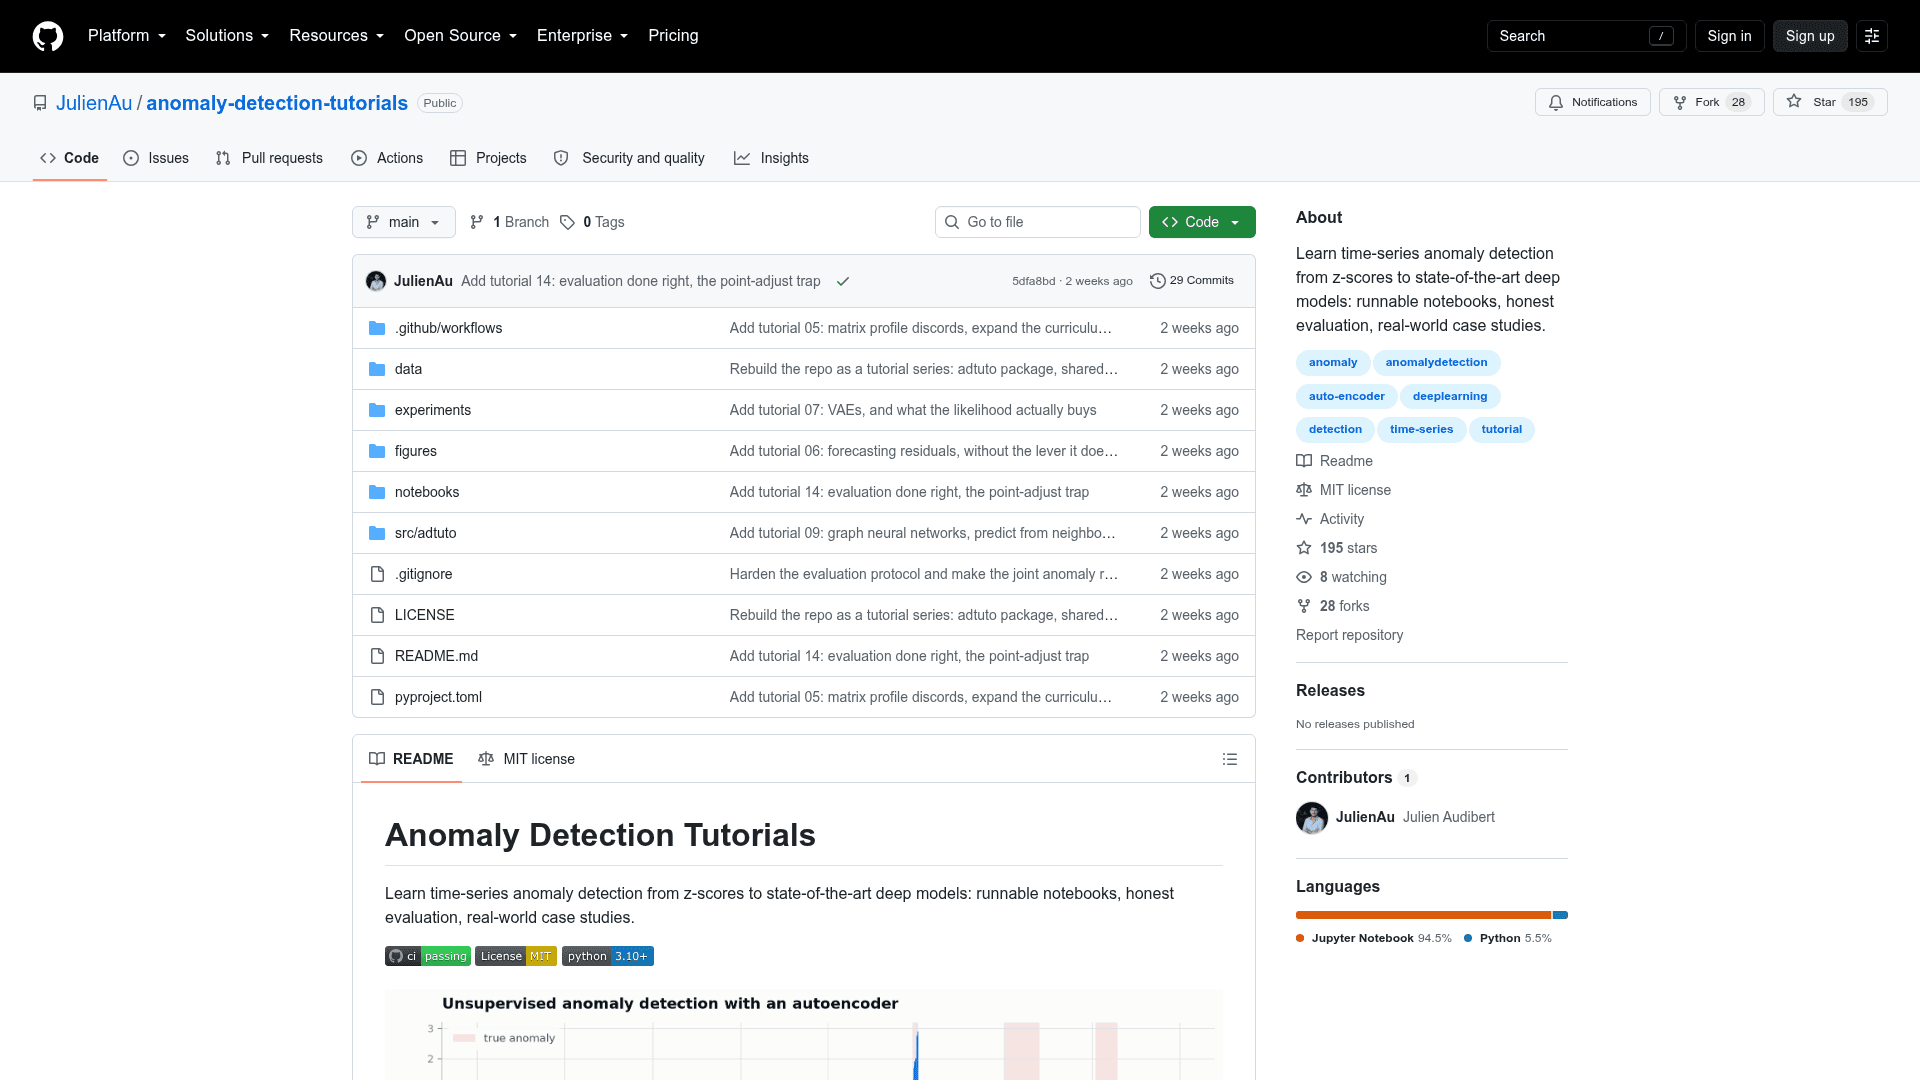Expand the Solutions menu
1920x1080 pixels.
(x=227, y=36)
